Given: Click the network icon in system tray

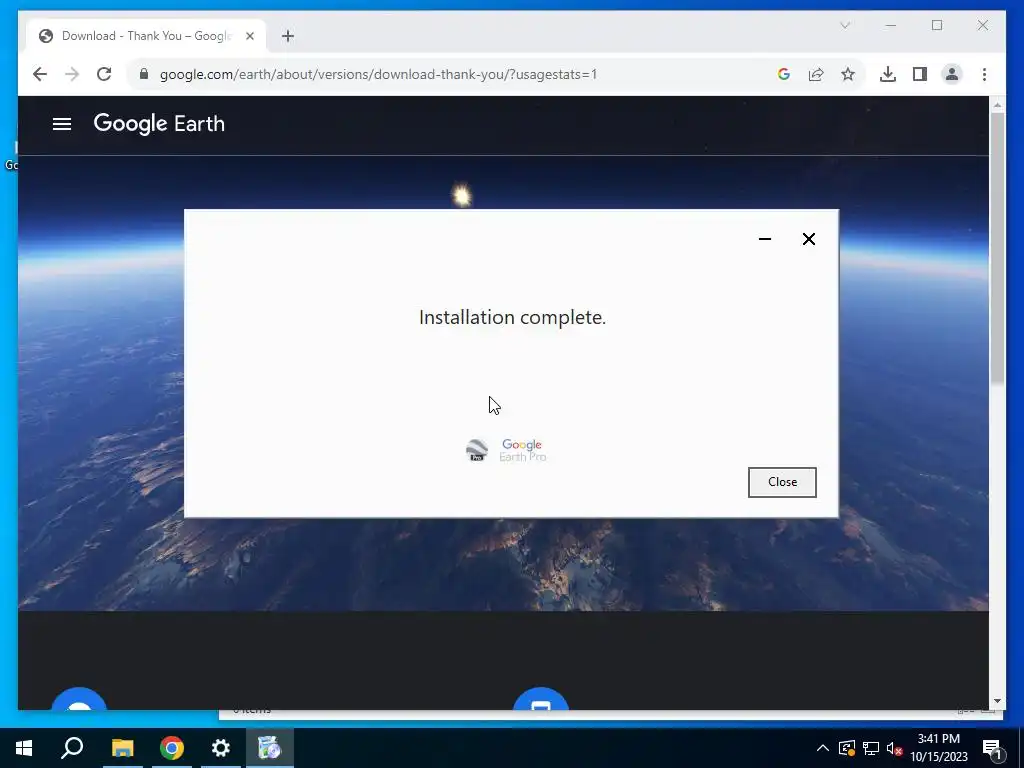Looking at the screenshot, I should coord(871,748).
